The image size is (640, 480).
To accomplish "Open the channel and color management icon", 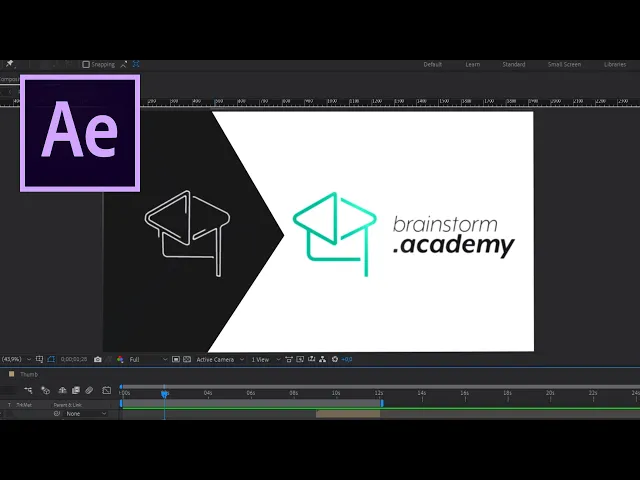I will coord(120,359).
